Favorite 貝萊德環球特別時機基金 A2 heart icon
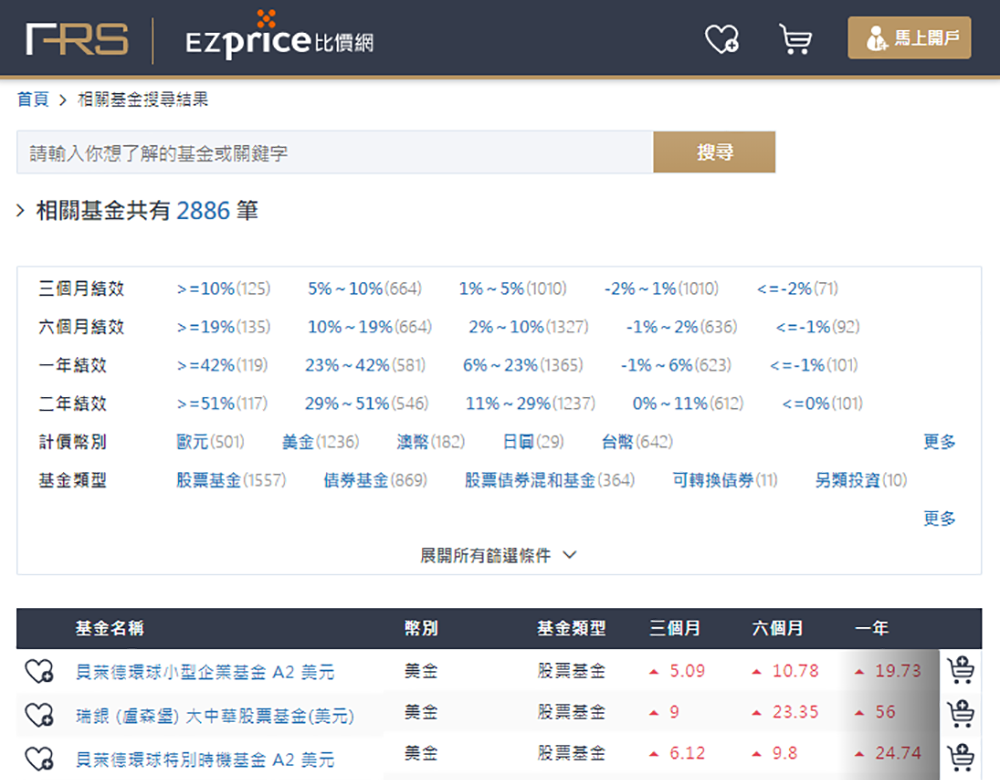This screenshot has height=780, width=1000. (40, 759)
